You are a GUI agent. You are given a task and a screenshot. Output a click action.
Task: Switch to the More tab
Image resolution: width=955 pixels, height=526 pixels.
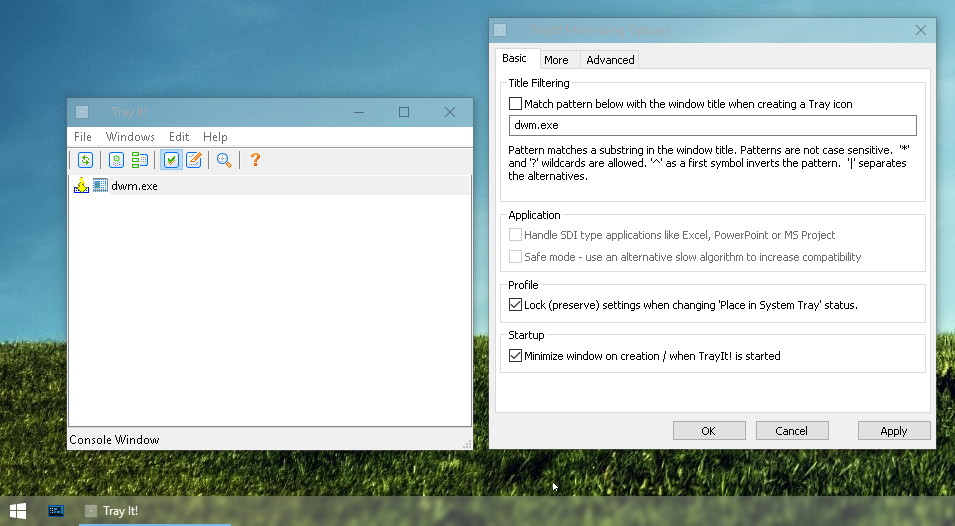556,60
